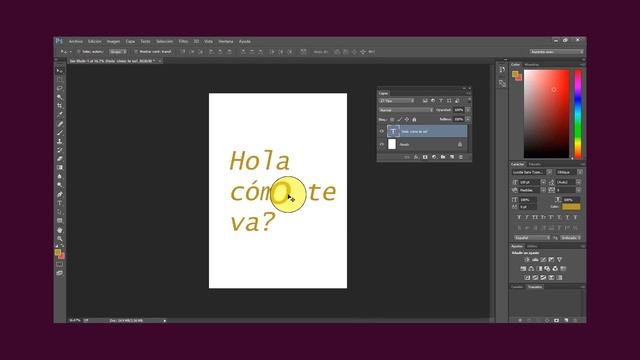Open the Capa menu

(130, 42)
